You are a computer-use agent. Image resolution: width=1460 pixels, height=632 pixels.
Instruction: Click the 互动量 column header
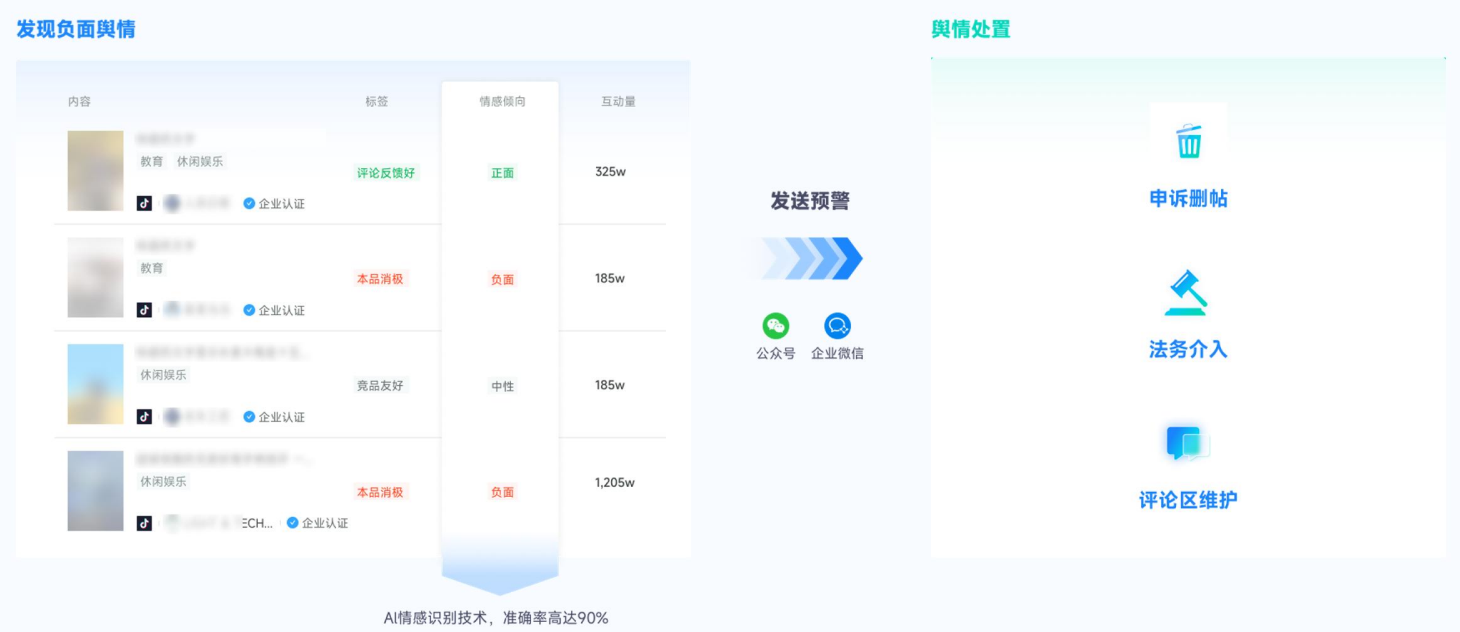pyautogui.click(x=618, y=102)
